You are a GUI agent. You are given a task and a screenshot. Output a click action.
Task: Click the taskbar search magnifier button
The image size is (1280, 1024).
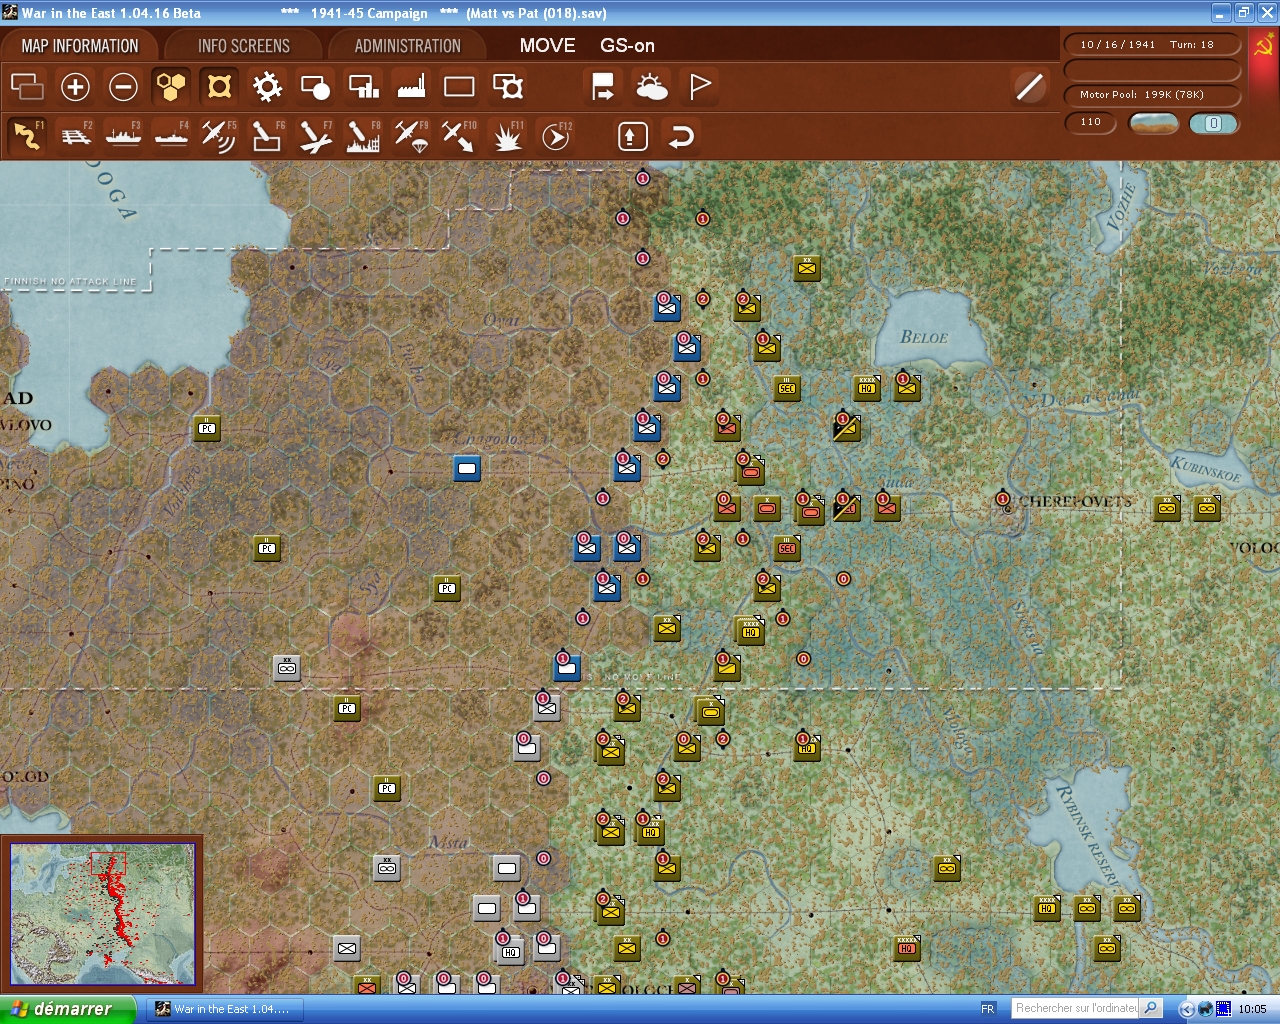tap(1151, 1008)
